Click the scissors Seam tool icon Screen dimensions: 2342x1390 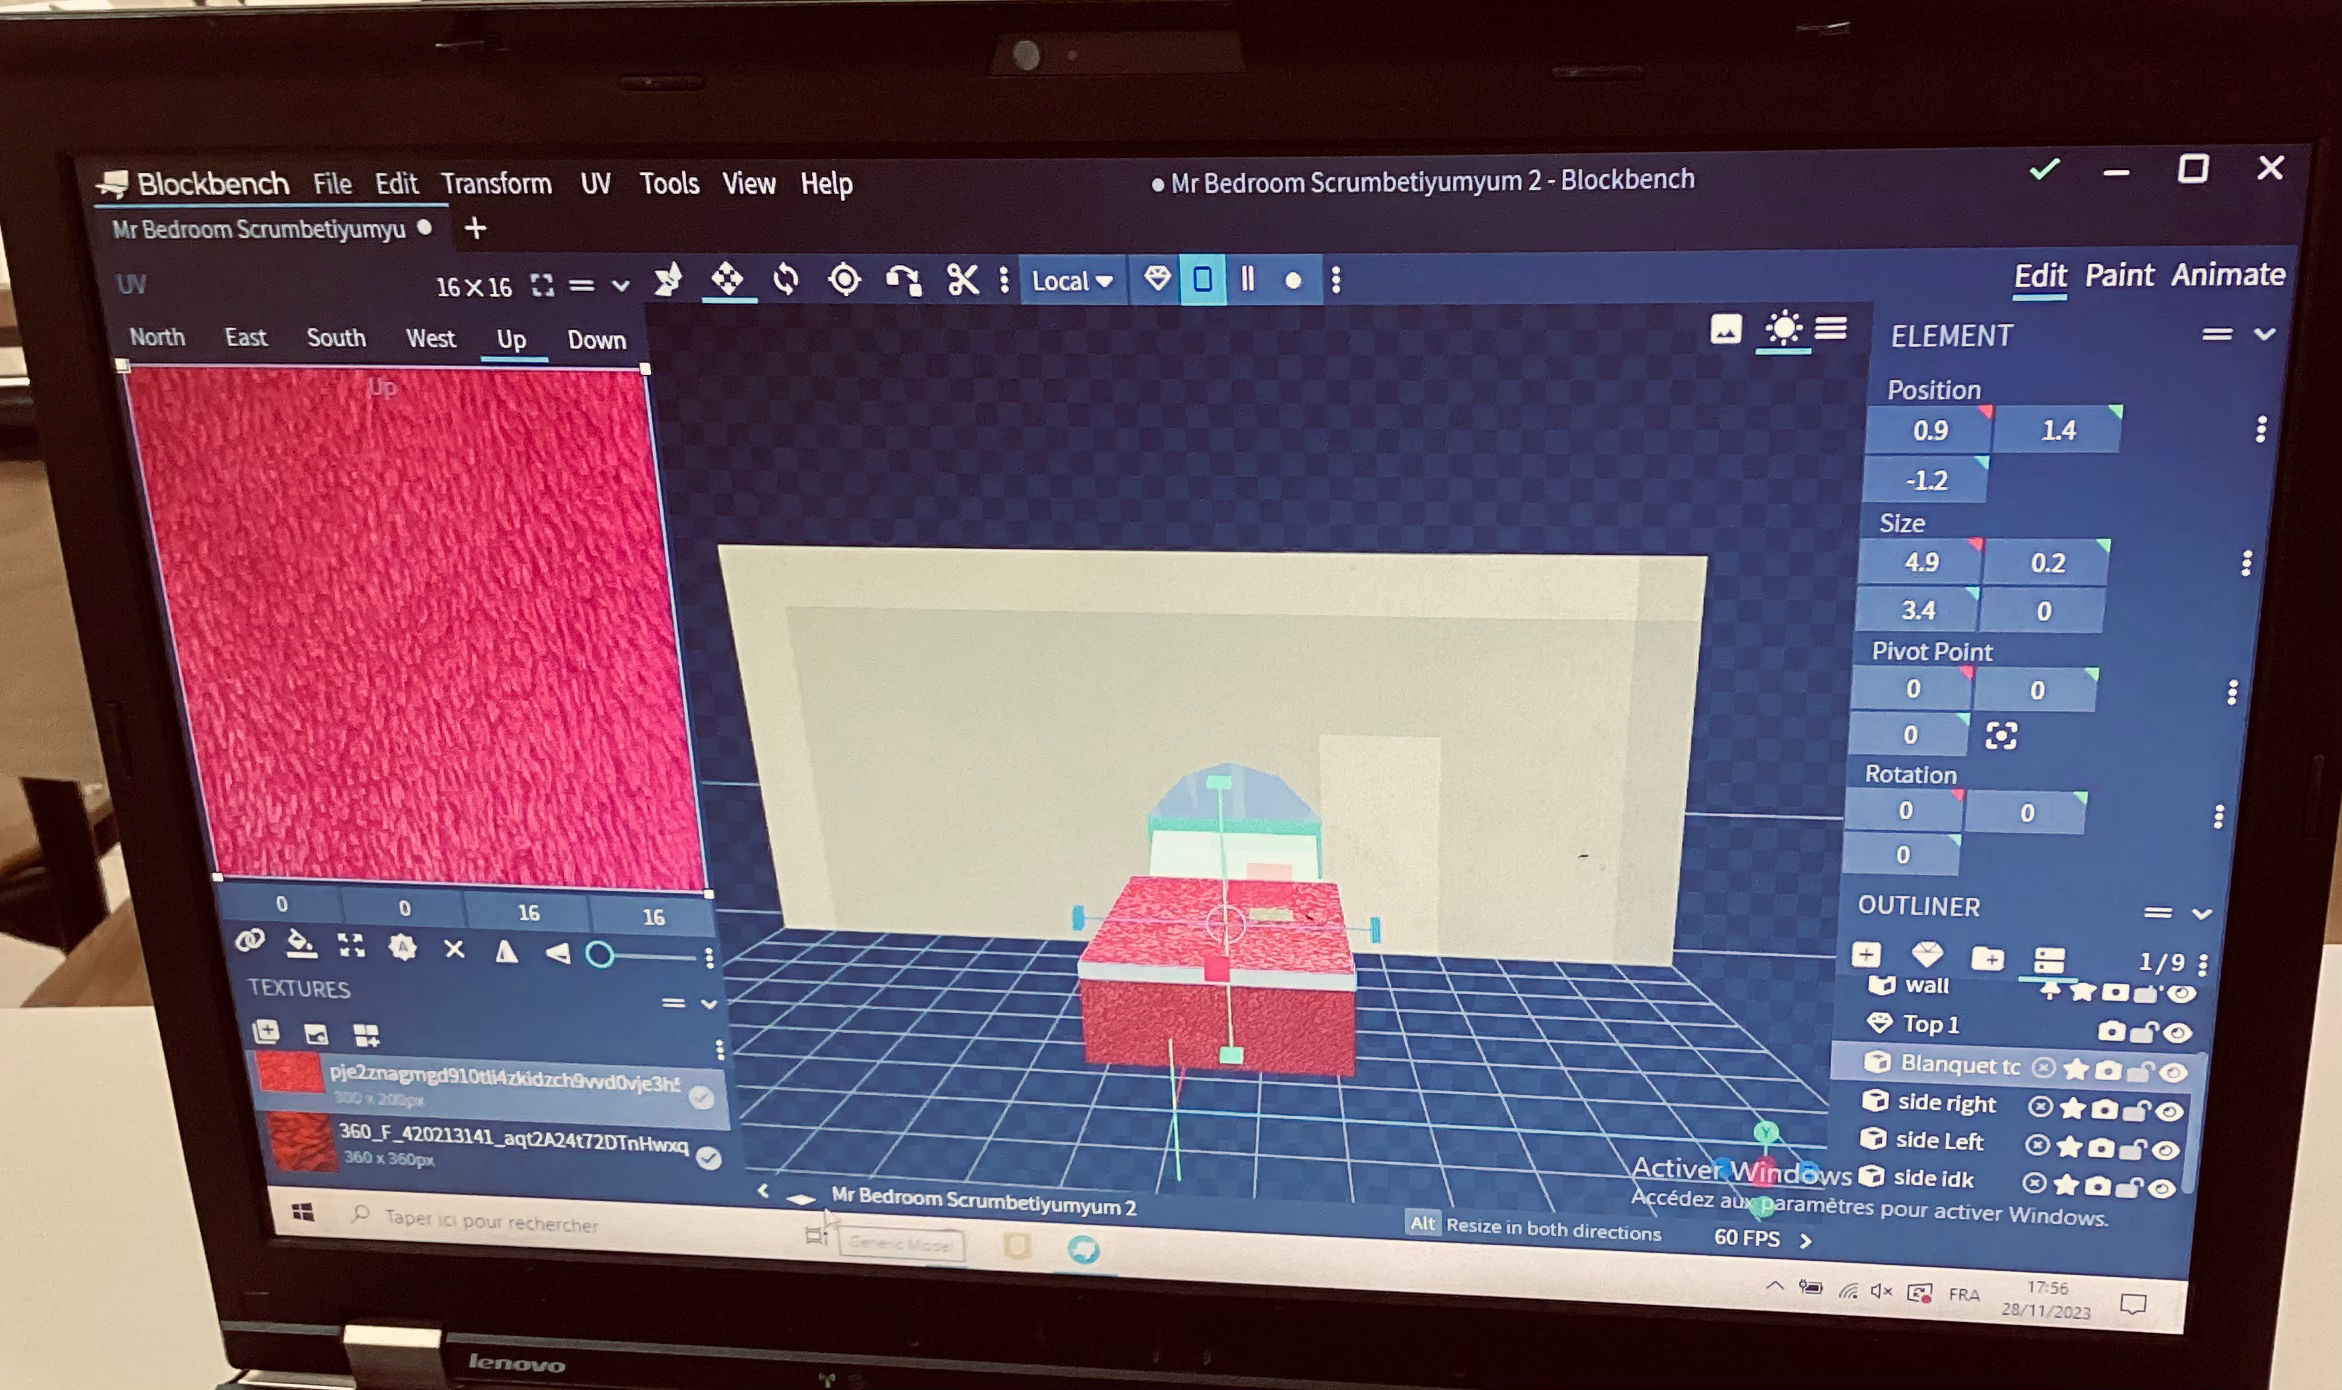pyautogui.click(x=962, y=280)
